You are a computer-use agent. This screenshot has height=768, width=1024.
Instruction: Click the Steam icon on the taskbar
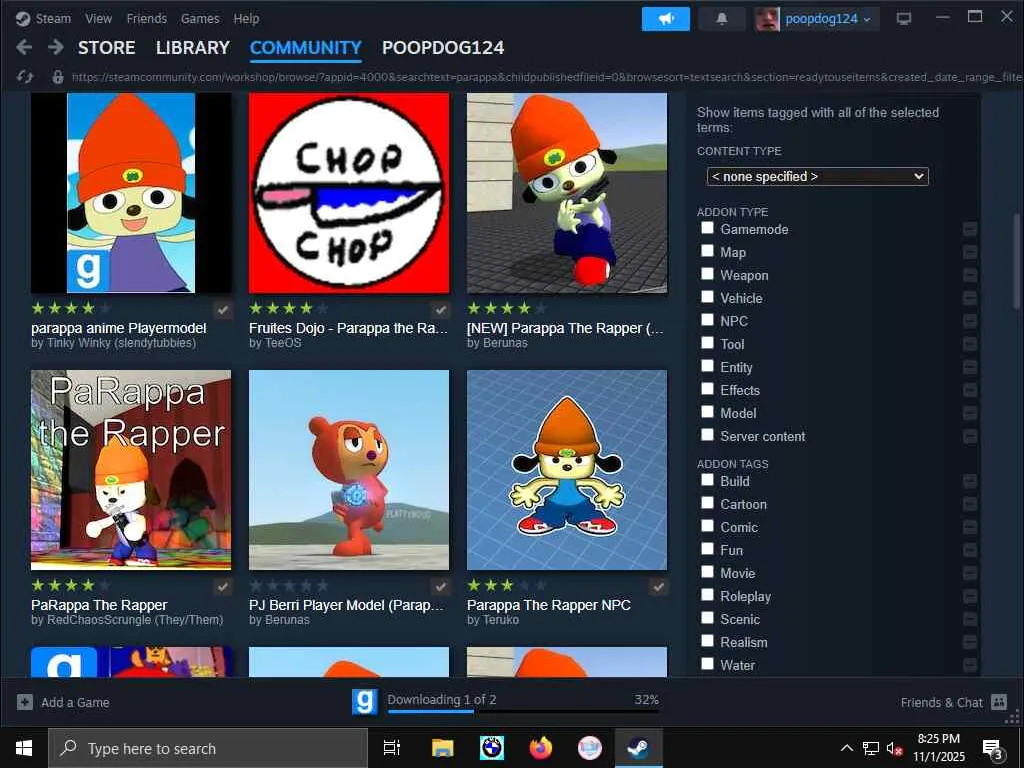click(x=638, y=748)
